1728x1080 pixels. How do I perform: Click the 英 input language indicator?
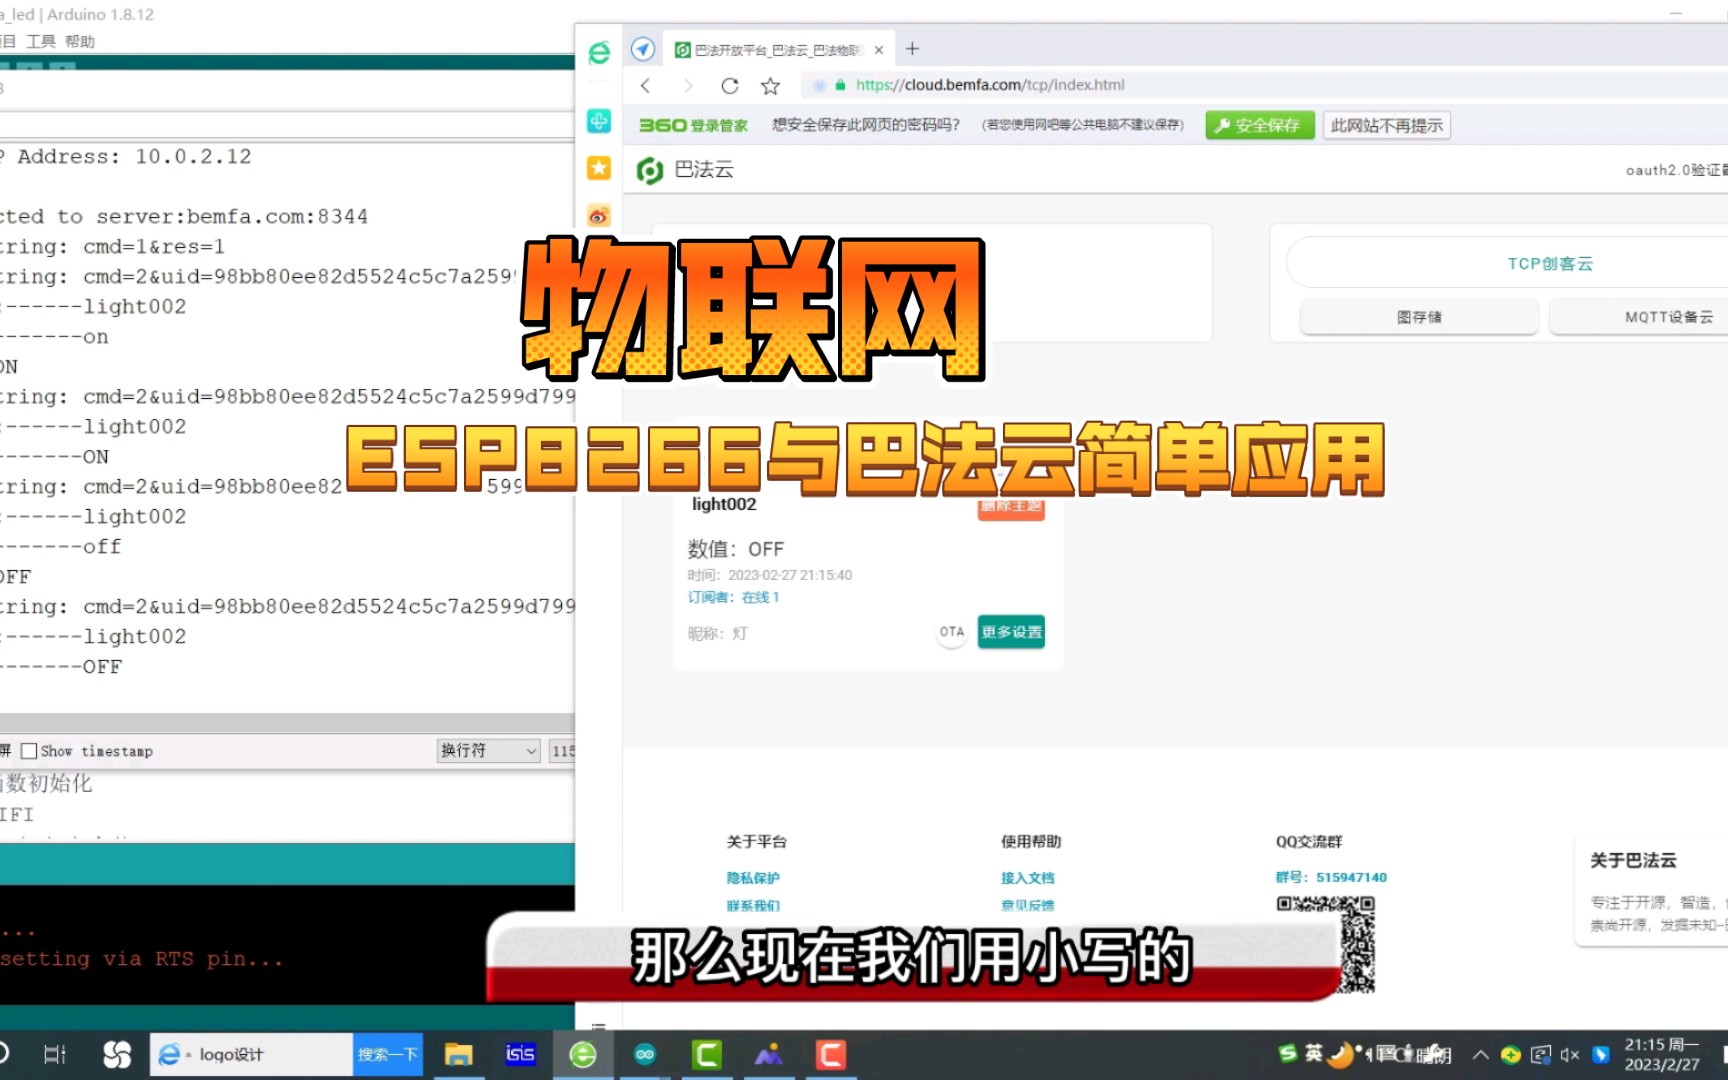click(1314, 1053)
